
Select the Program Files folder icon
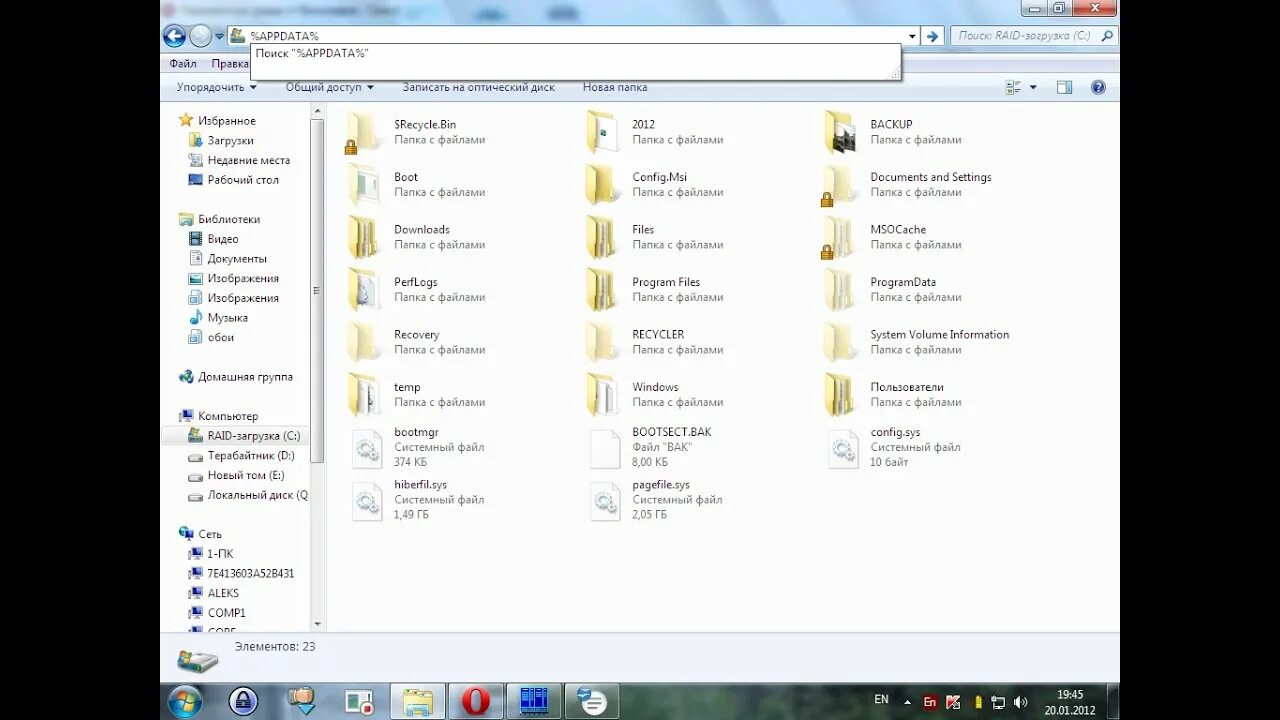(601, 290)
